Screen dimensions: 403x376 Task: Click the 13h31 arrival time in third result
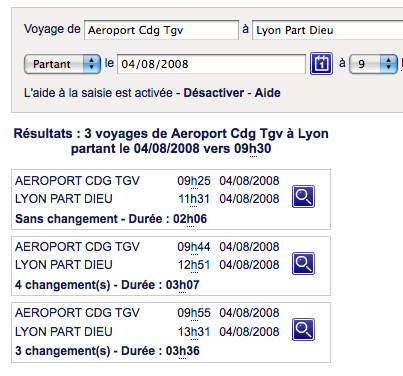point(194,332)
